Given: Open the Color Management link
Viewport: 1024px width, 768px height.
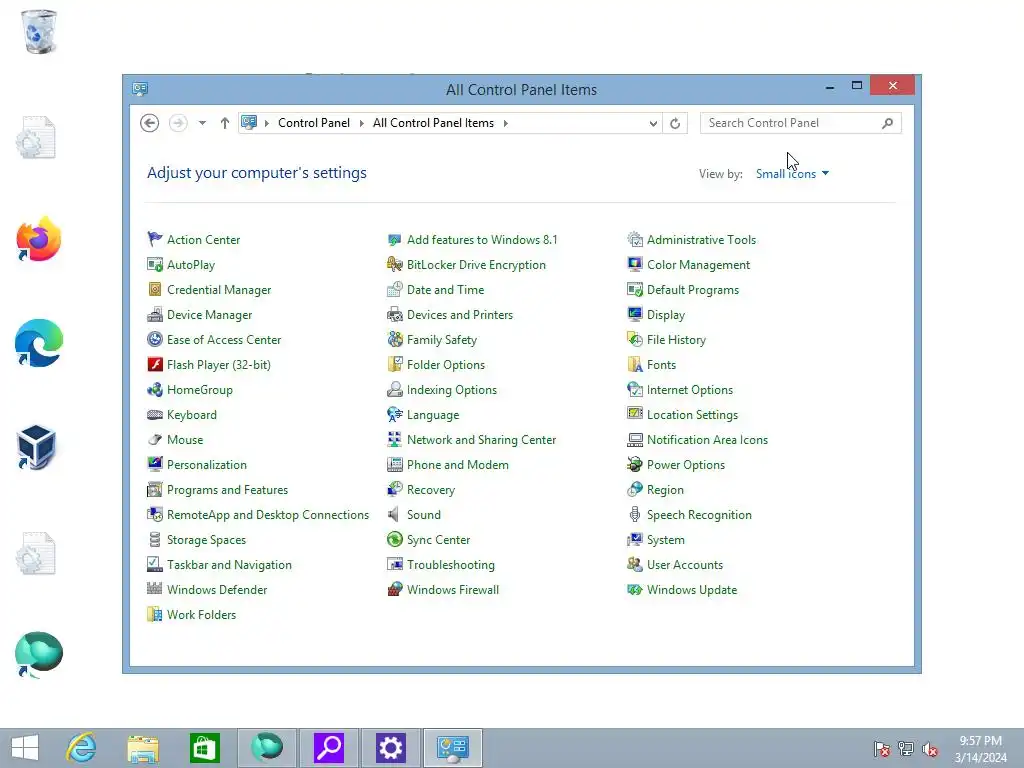Looking at the screenshot, I should pos(698,264).
